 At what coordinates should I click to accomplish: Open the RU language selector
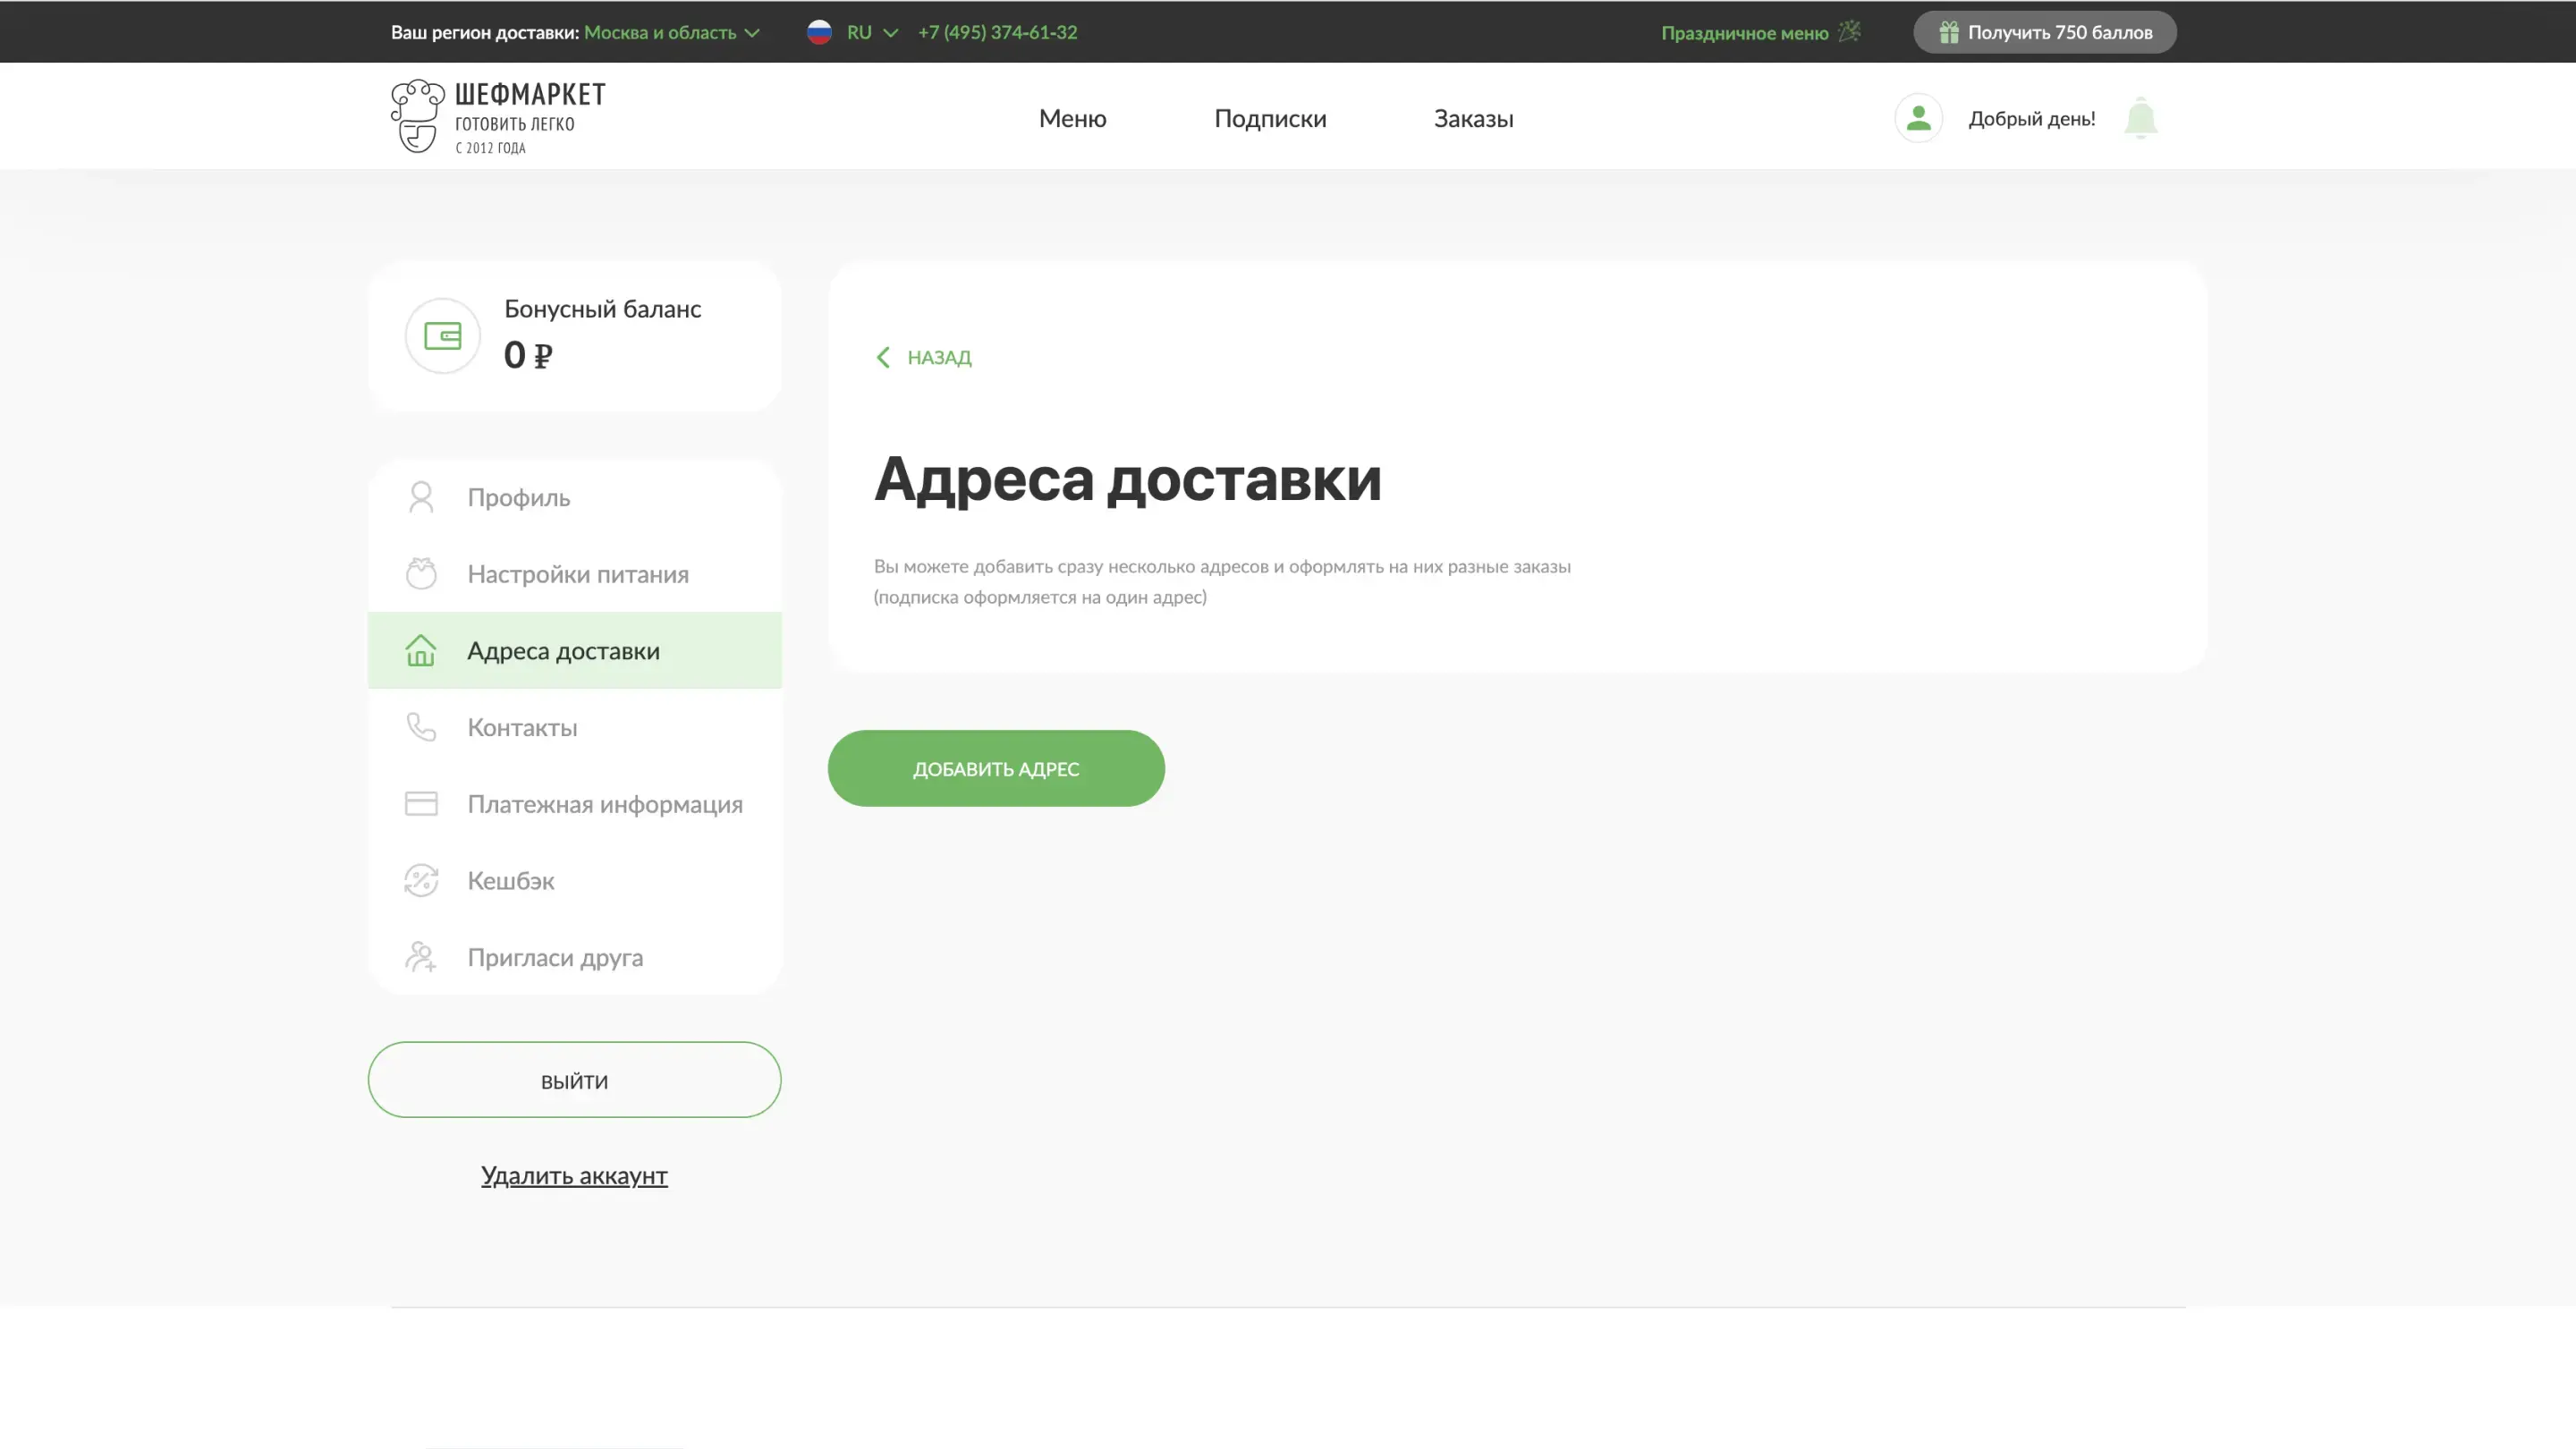tap(858, 32)
